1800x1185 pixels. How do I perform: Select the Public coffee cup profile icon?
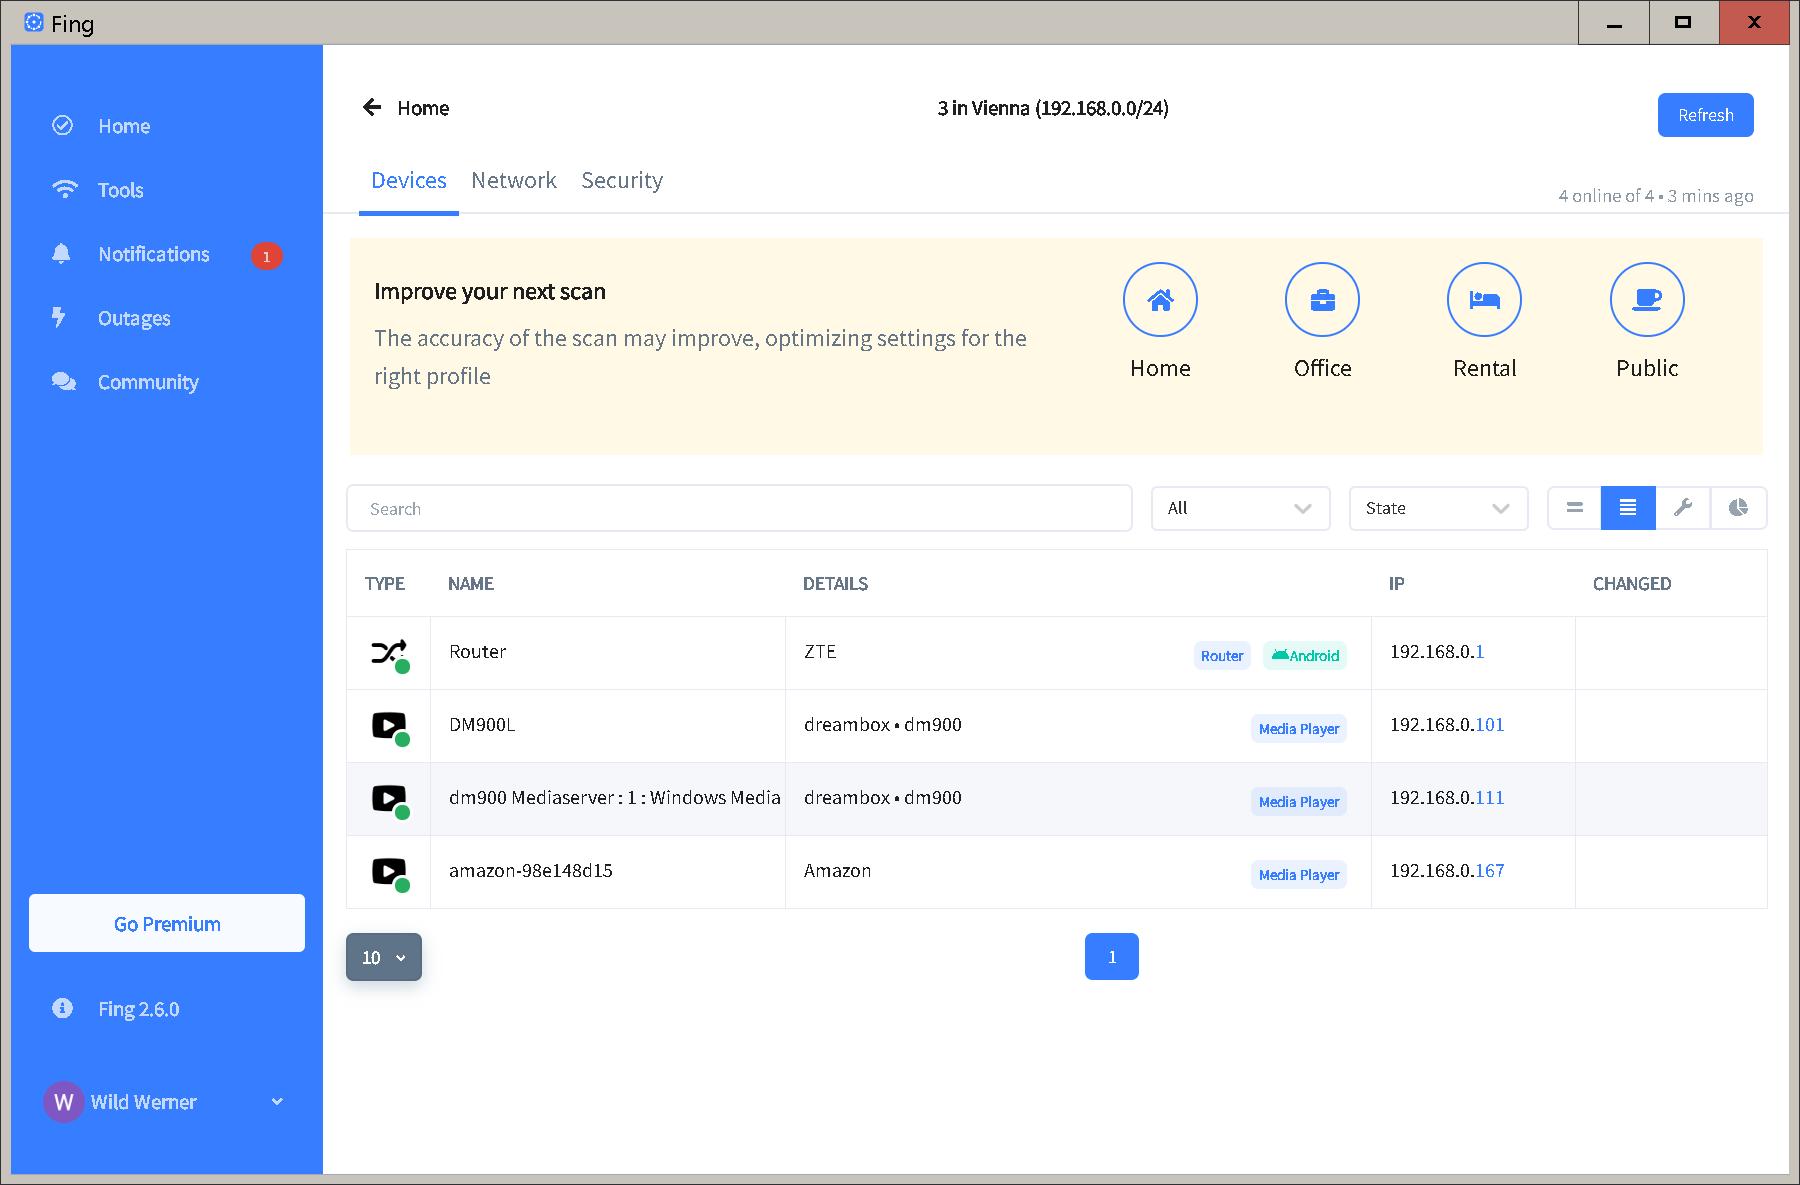(x=1647, y=300)
